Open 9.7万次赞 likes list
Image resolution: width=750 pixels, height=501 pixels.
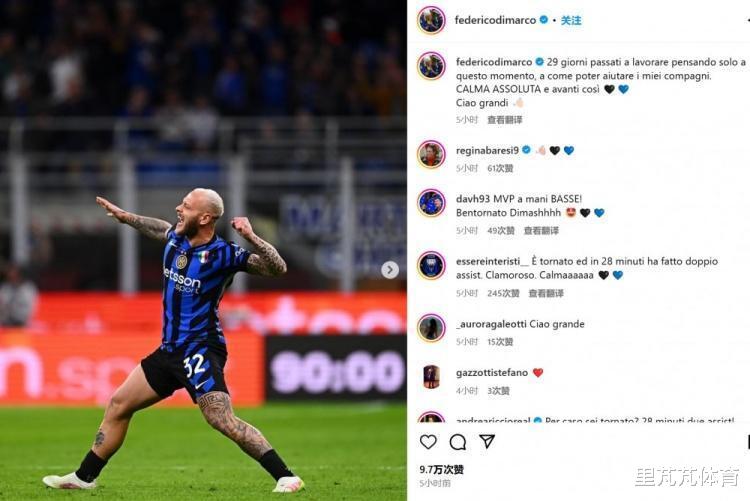441,469
